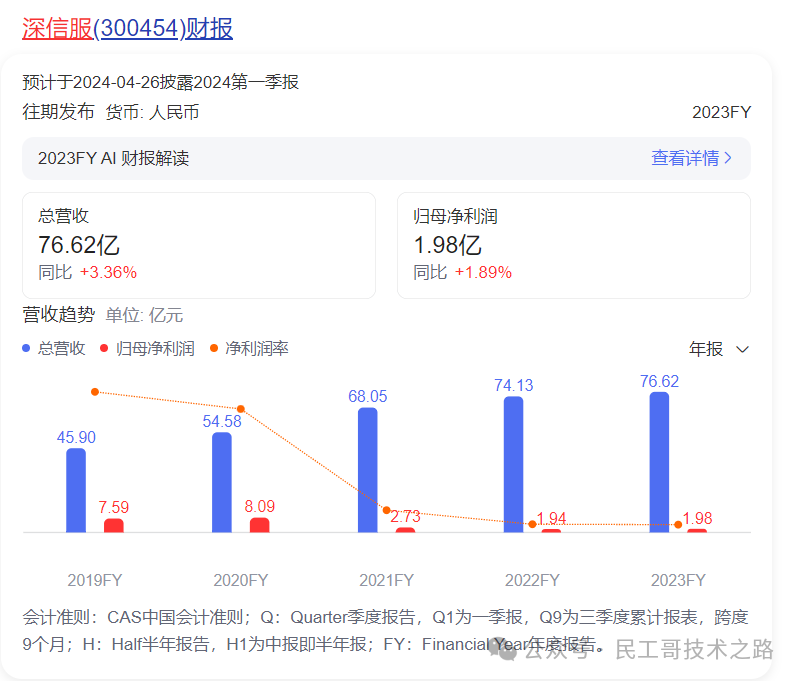Image resolution: width=799 pixels, height=681 pixels.
Task: Click the 2.73 net profit label
Action: point(406,516)
